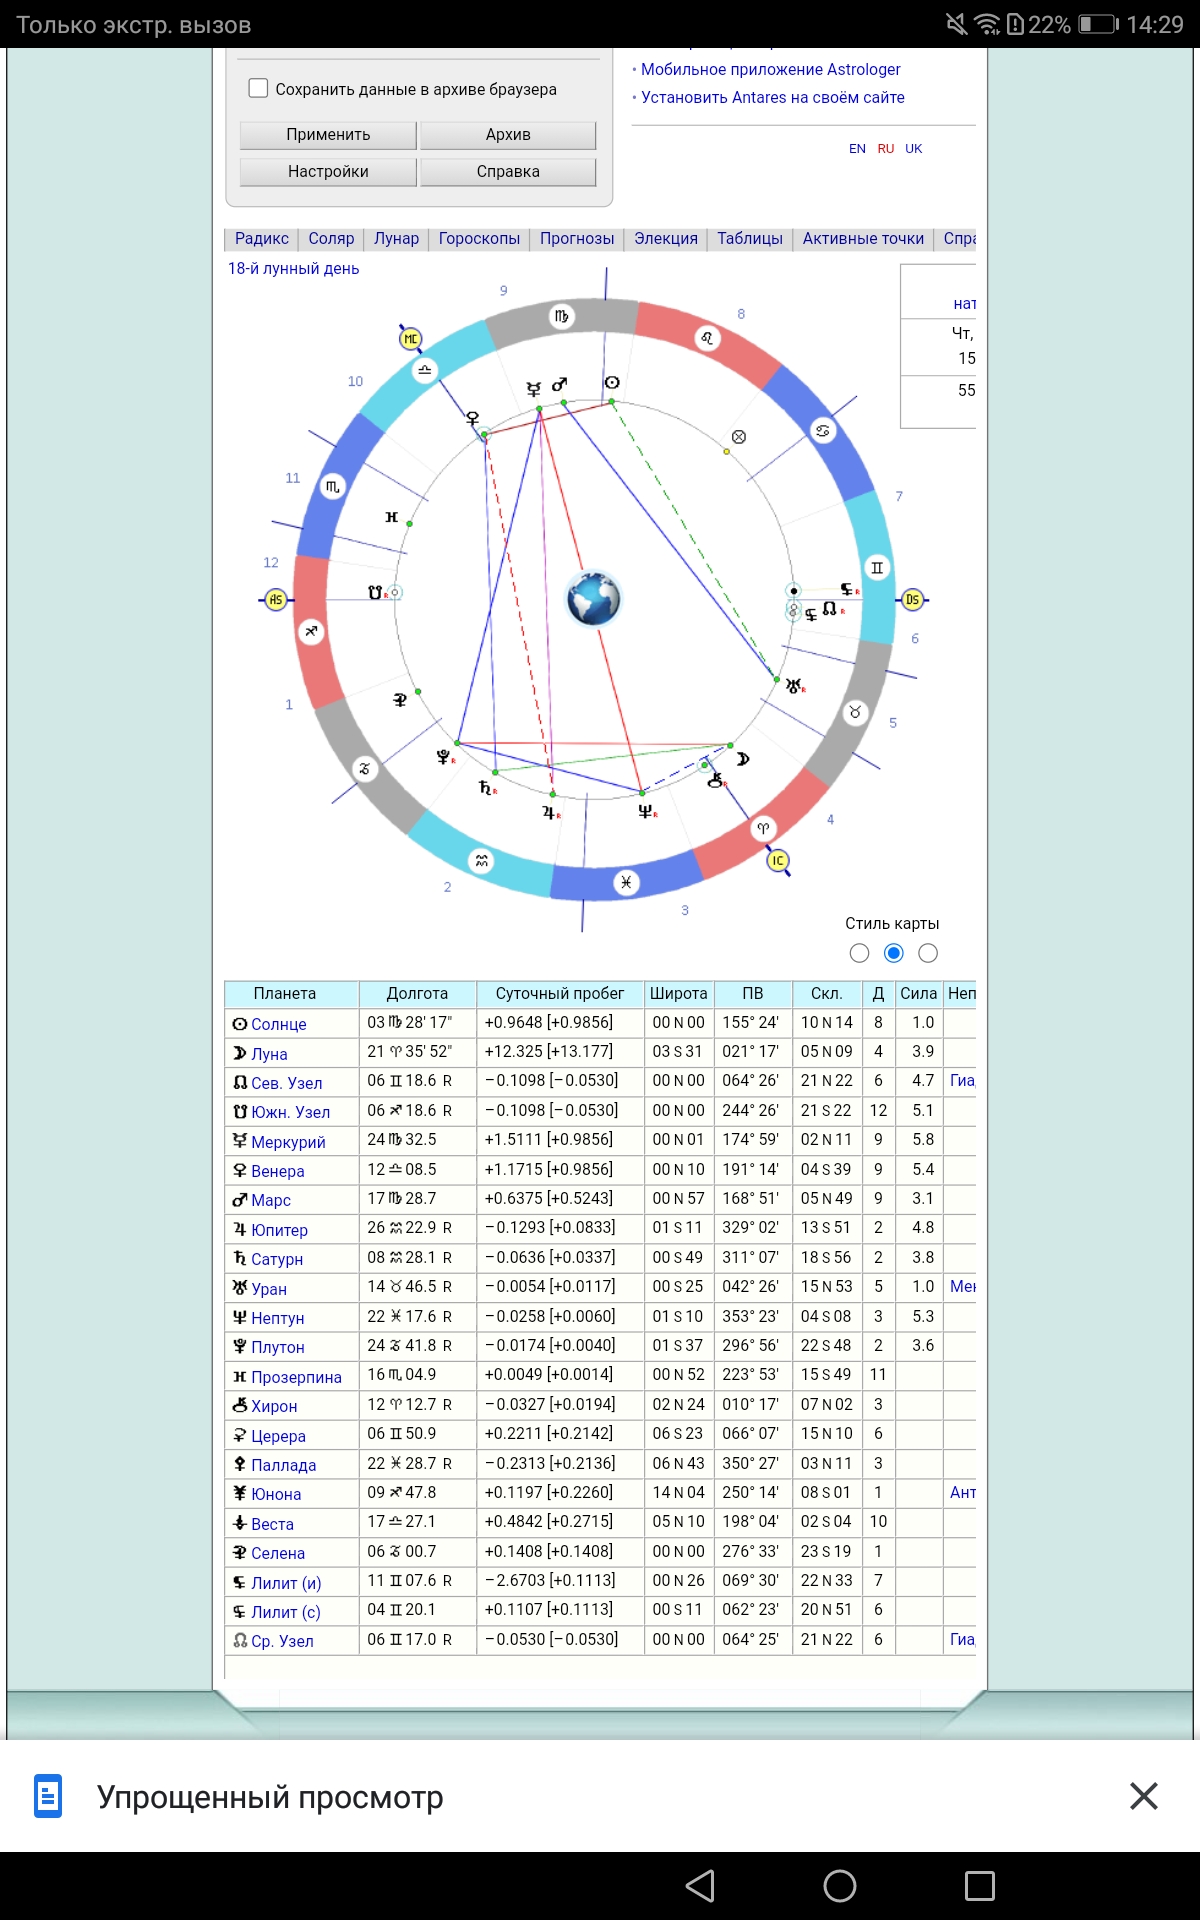Open the Соляр menu tab
Viewport: 1200px width, 1920px height.
(x=331, y=239)
